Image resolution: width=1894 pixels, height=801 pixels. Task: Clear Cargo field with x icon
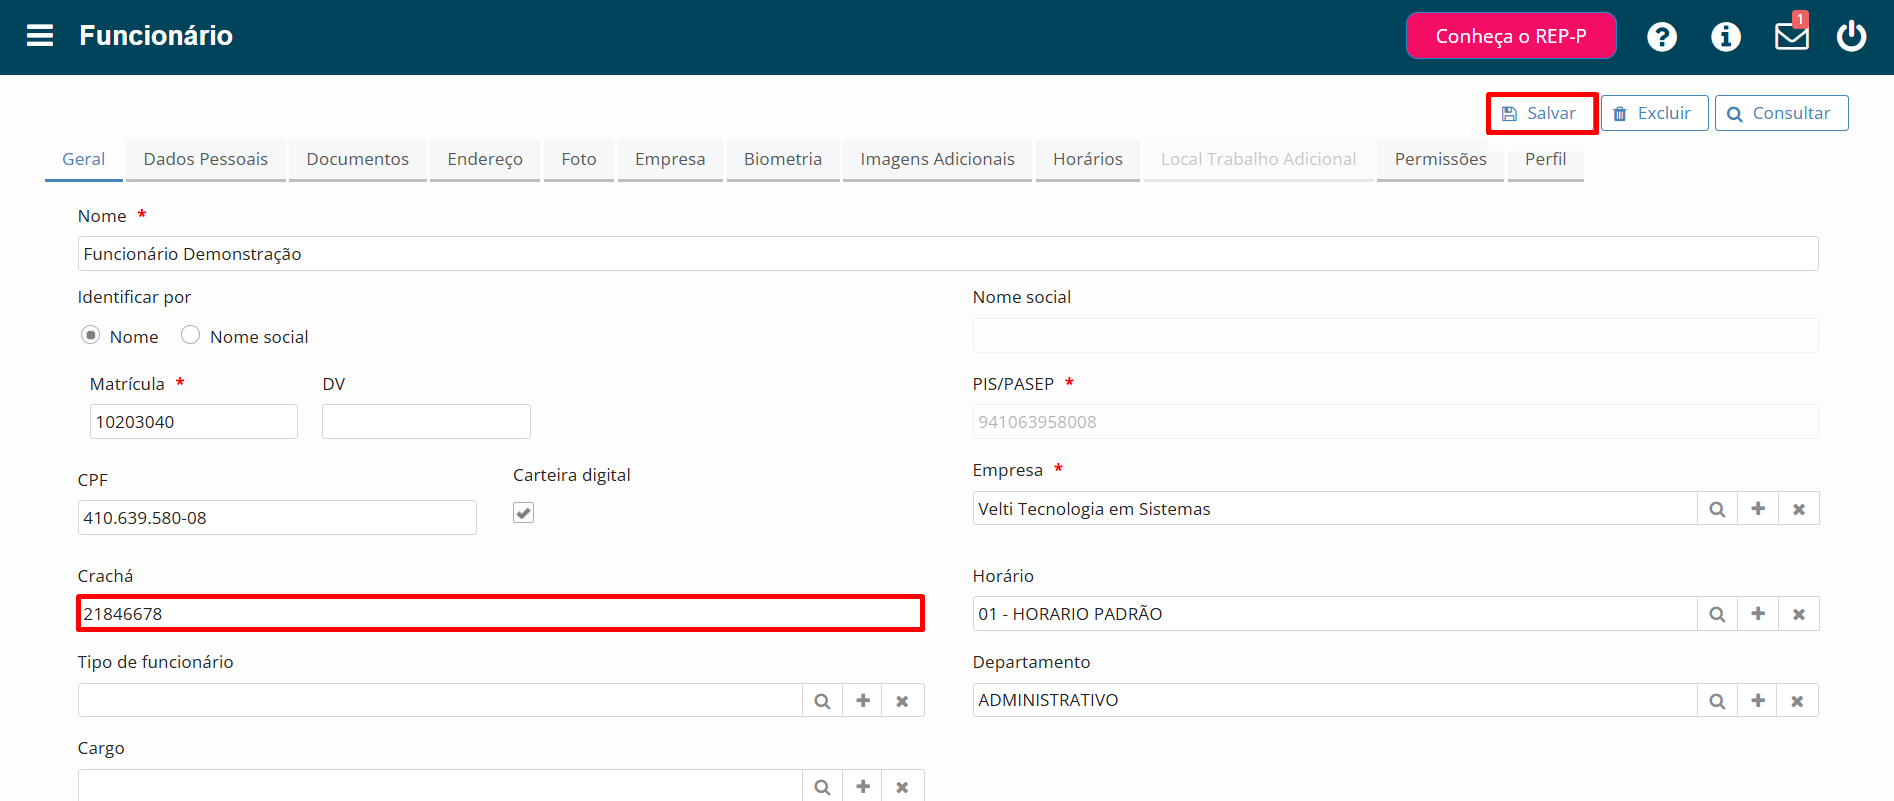tap(903, 787)
